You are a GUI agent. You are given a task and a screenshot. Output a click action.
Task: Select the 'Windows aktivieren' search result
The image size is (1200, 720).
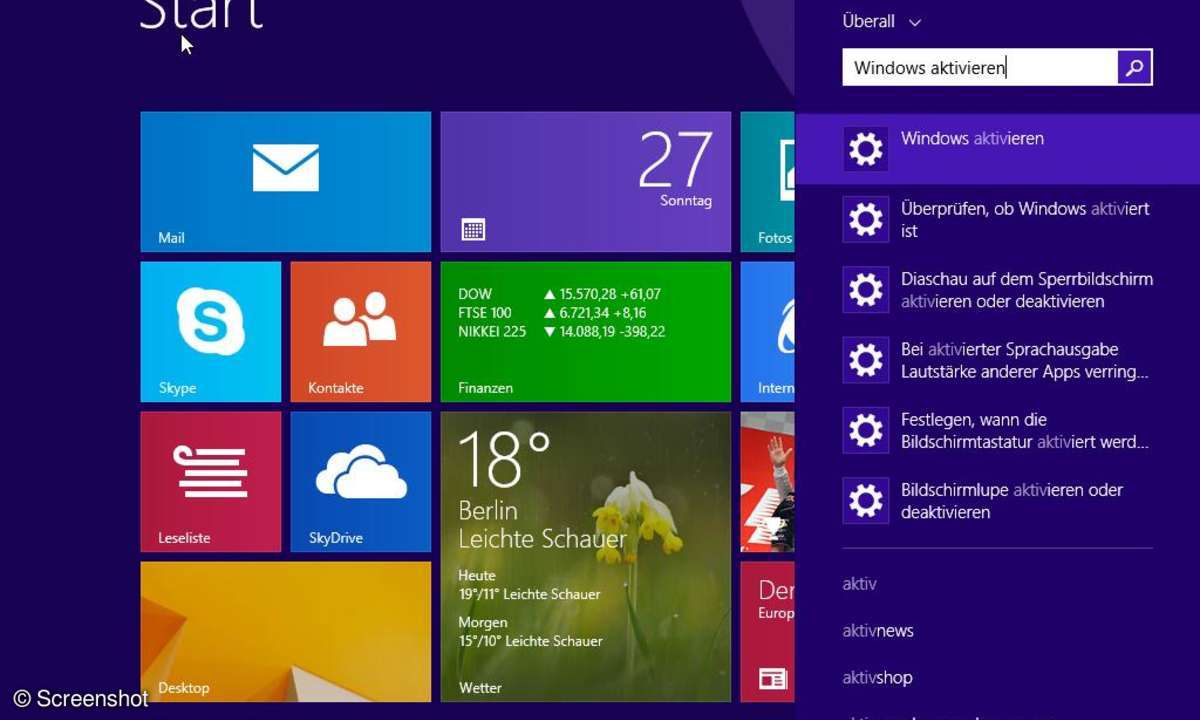[998, 149]
